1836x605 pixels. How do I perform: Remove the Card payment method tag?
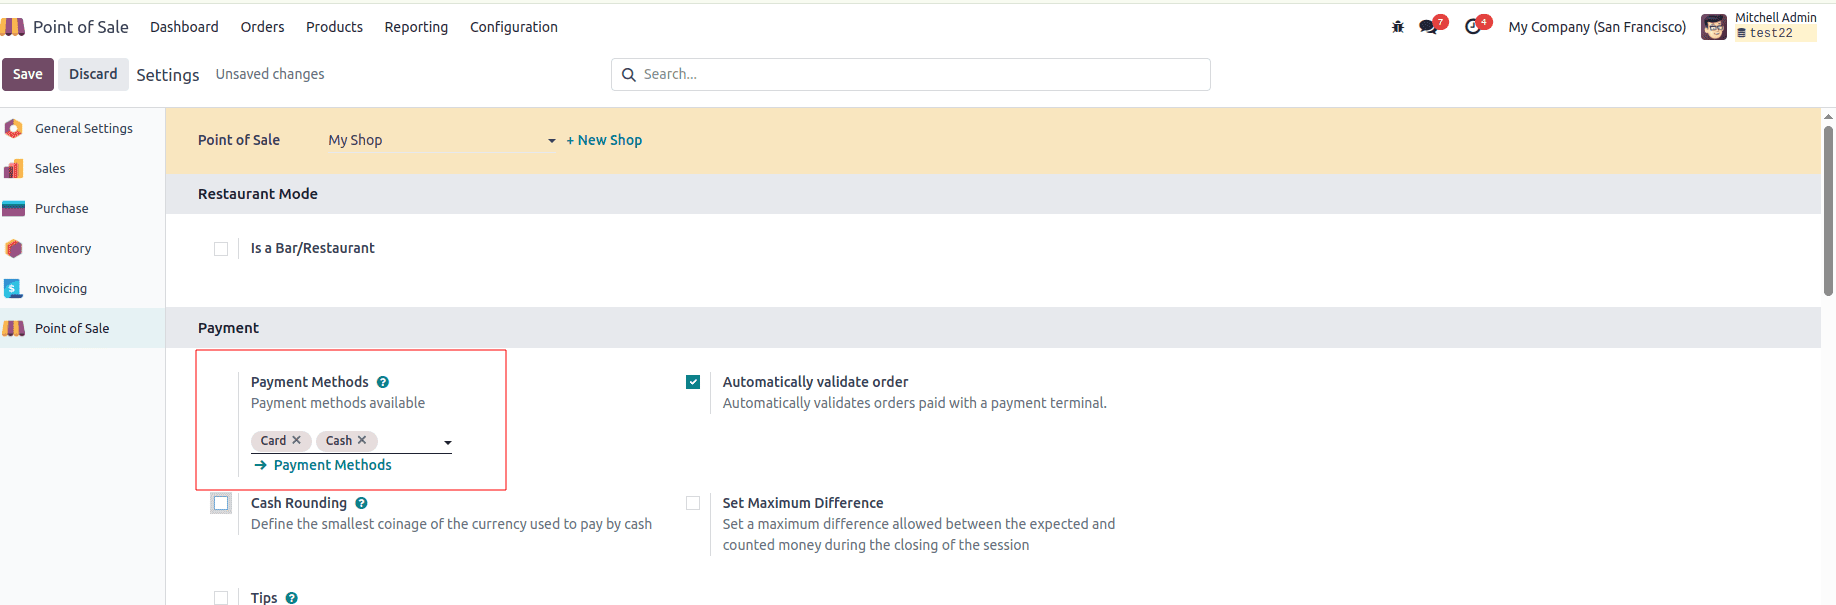296,440
